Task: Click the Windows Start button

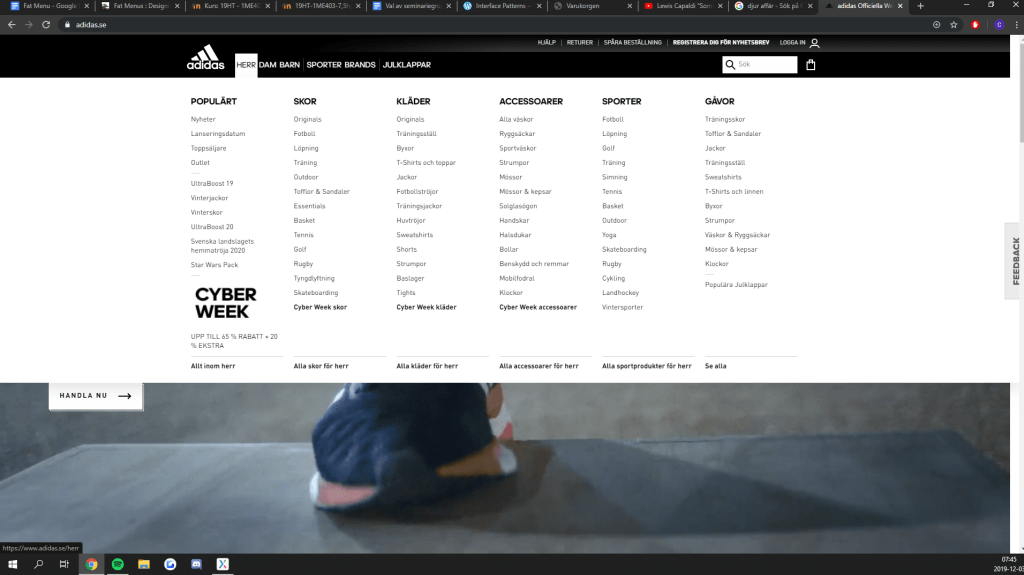Action: click(12, 564)
